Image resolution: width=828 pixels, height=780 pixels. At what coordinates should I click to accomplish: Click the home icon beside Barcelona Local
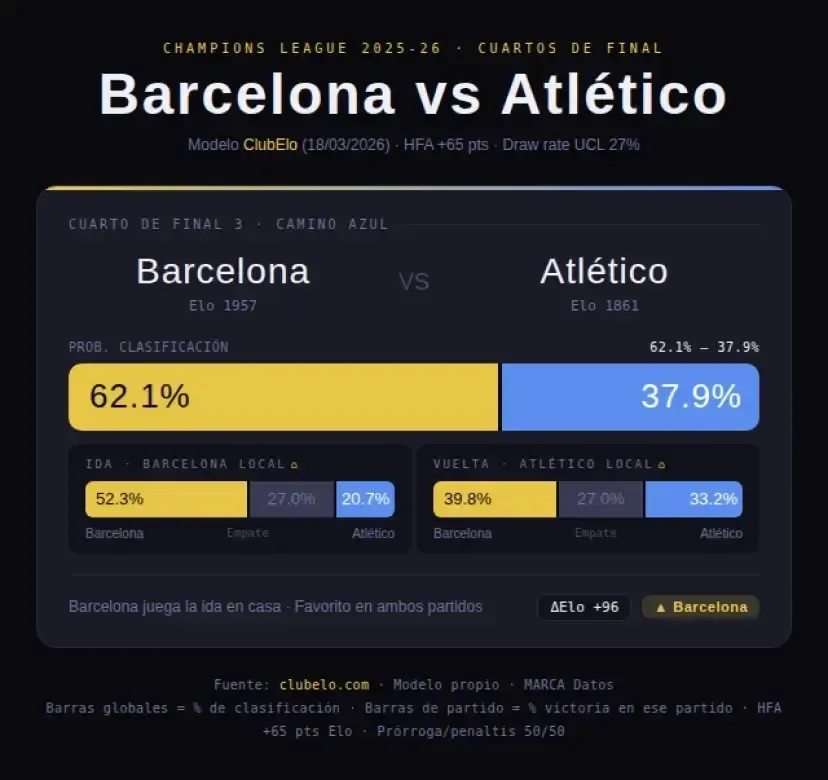294,465
